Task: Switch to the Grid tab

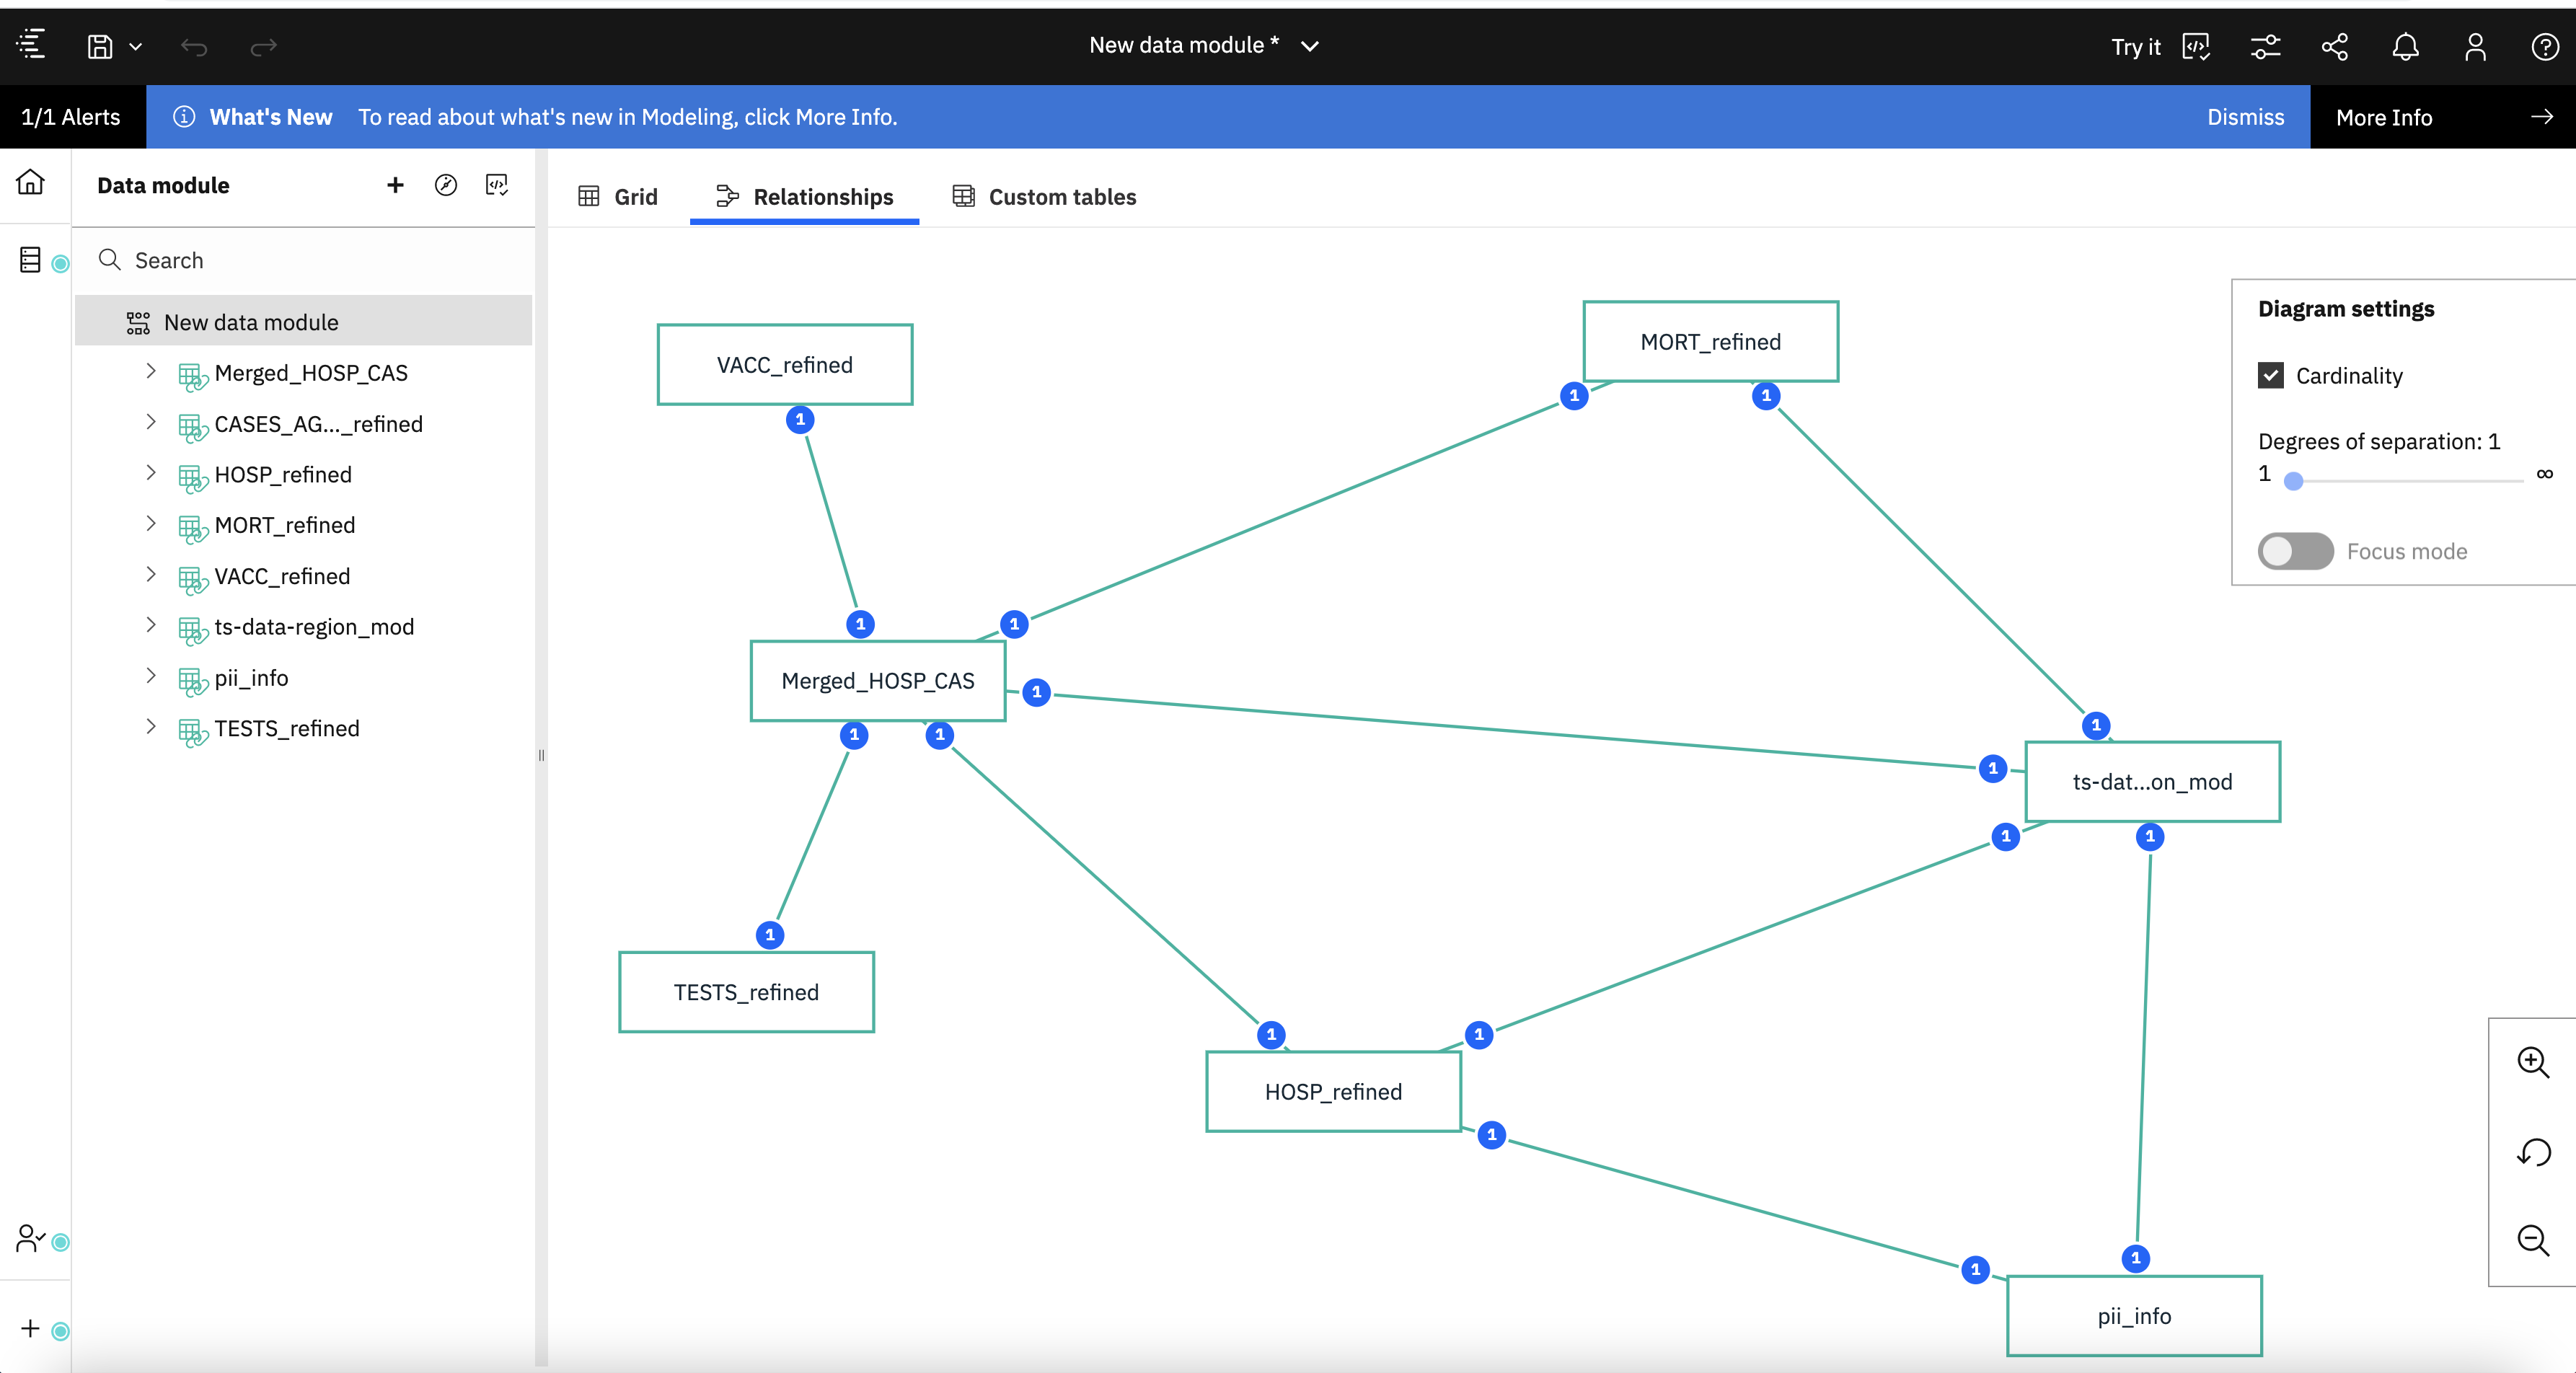Action: click(618, 197)
